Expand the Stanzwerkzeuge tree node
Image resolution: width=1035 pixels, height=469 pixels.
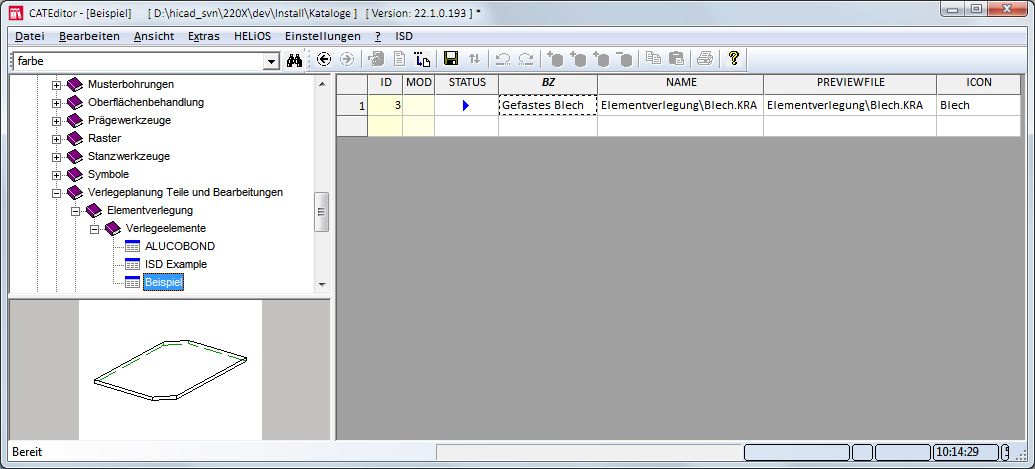(57, 157)
